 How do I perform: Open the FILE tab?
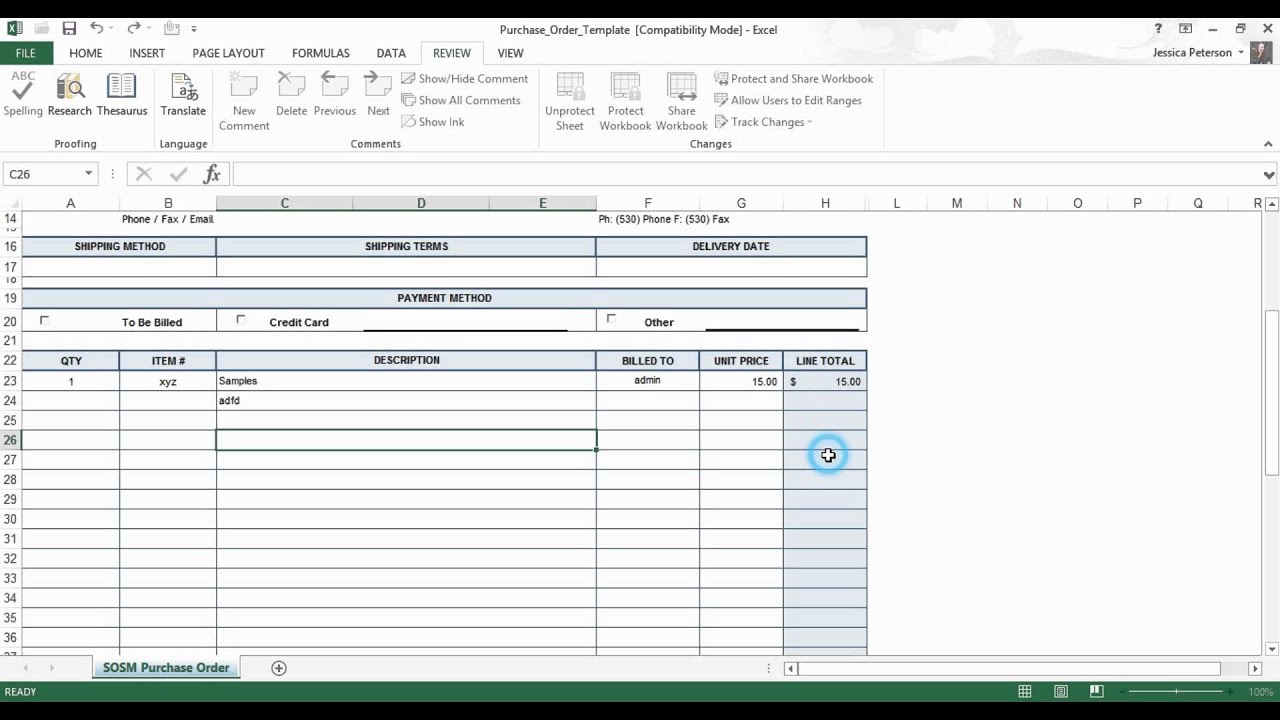tap(25, 53)
